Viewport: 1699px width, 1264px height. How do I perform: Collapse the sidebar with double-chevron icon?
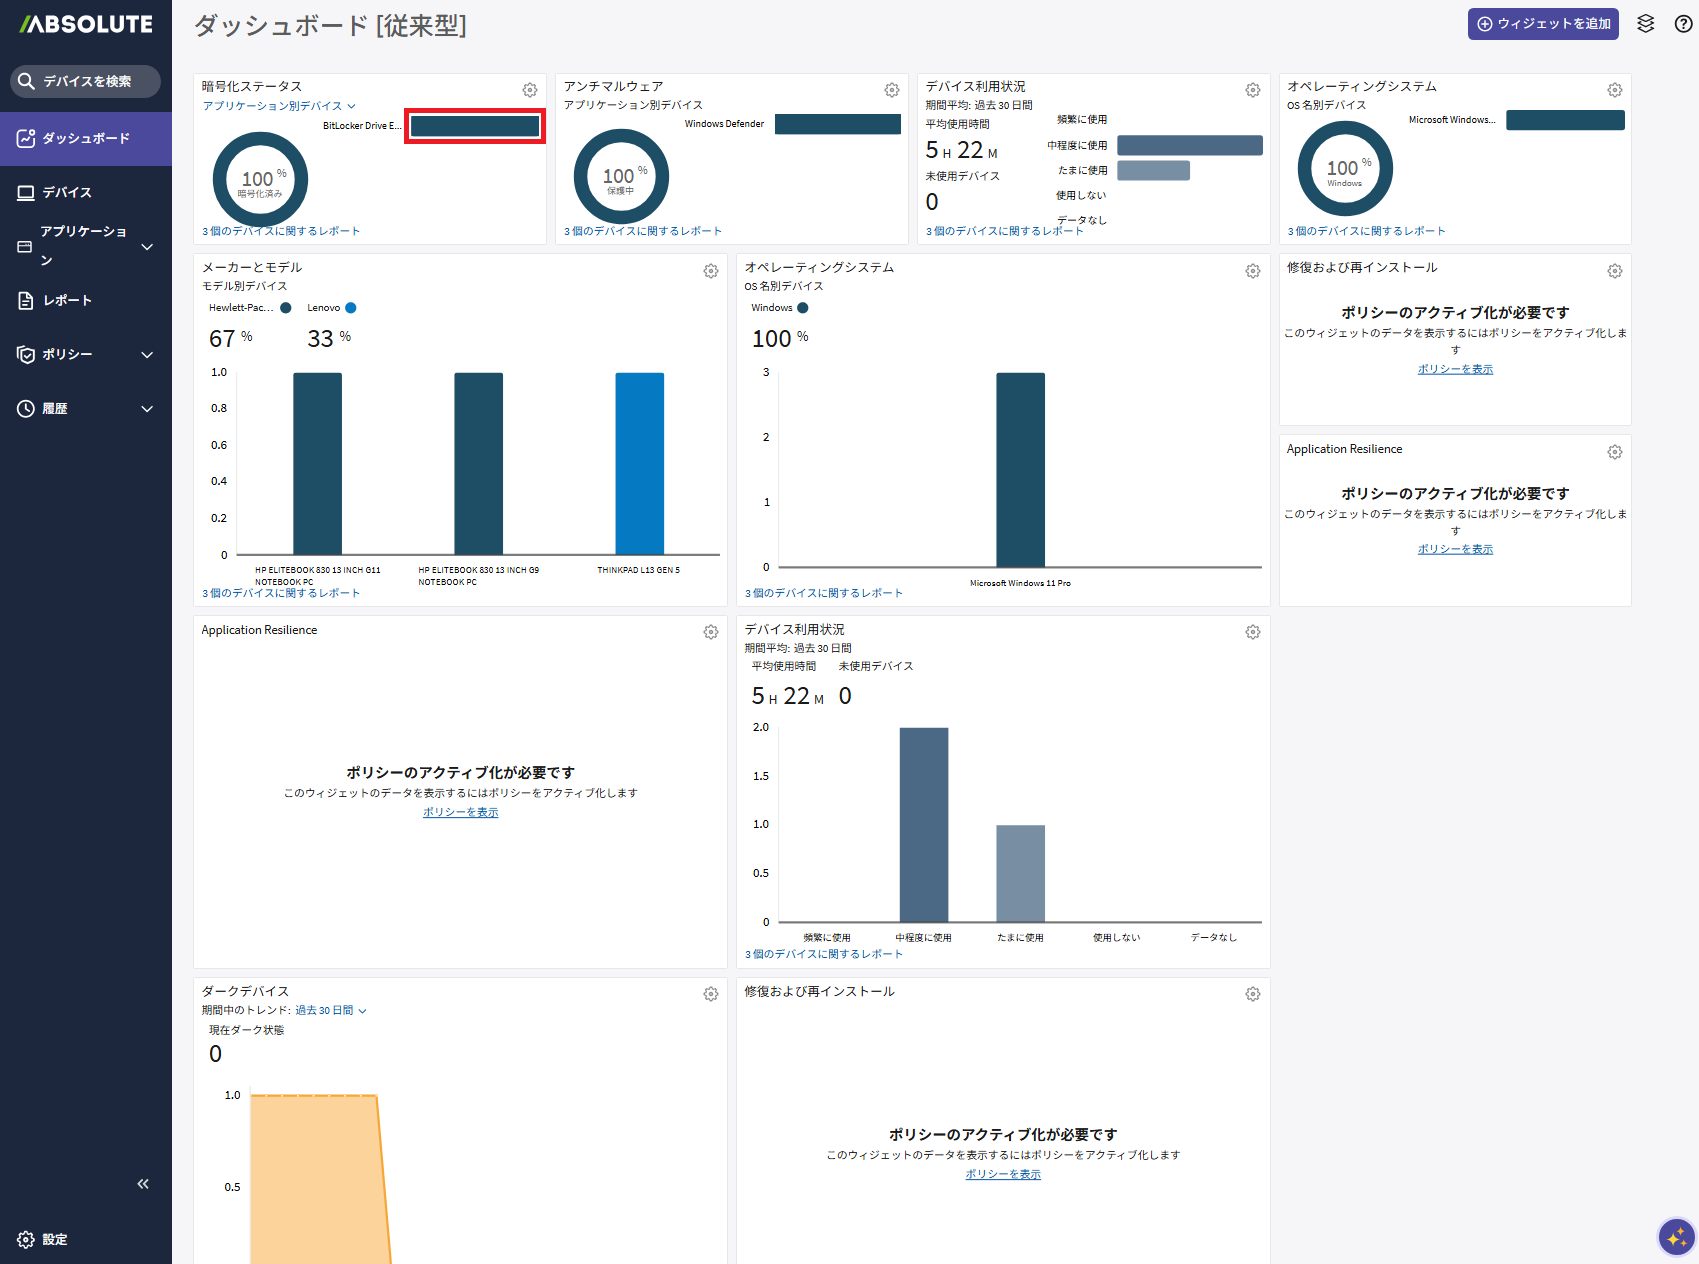coord(143,1184)
